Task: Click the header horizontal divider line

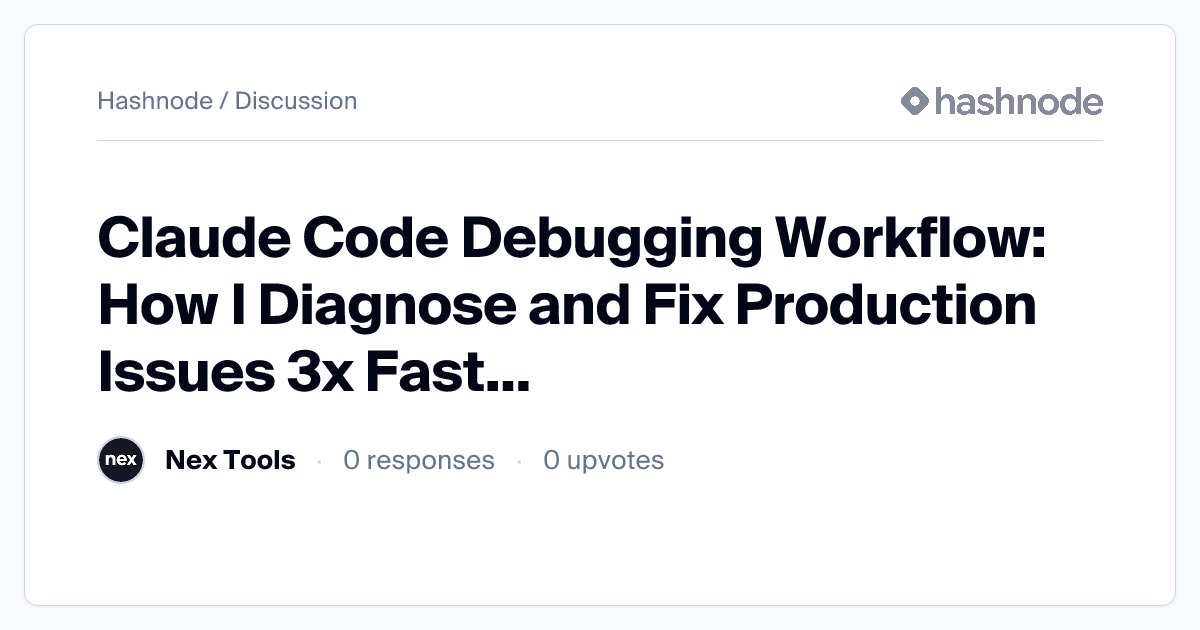Action: click(600, 141)
